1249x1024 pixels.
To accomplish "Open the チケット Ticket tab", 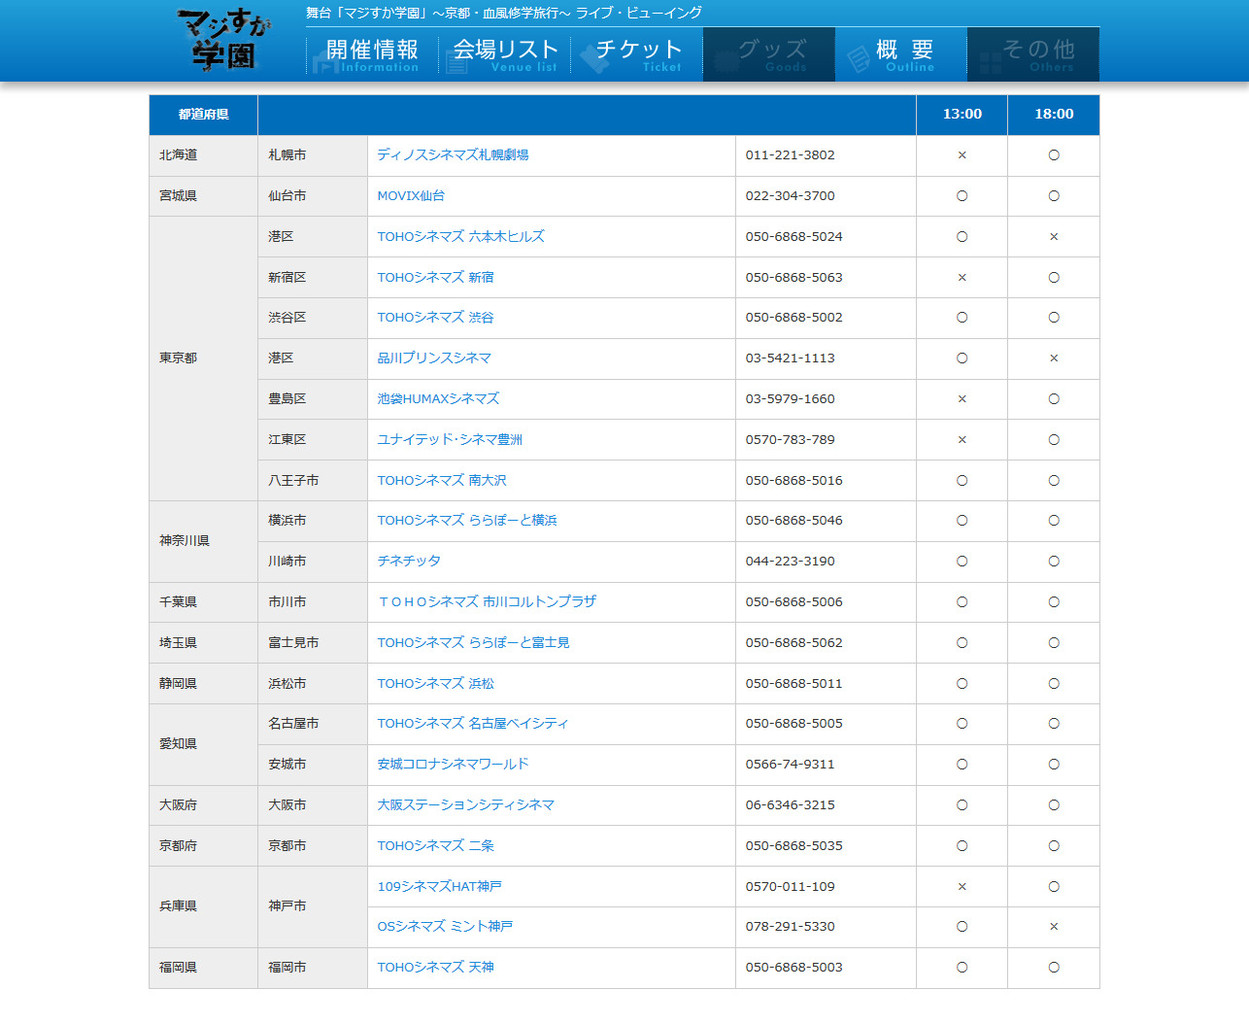I will [637, 54].
